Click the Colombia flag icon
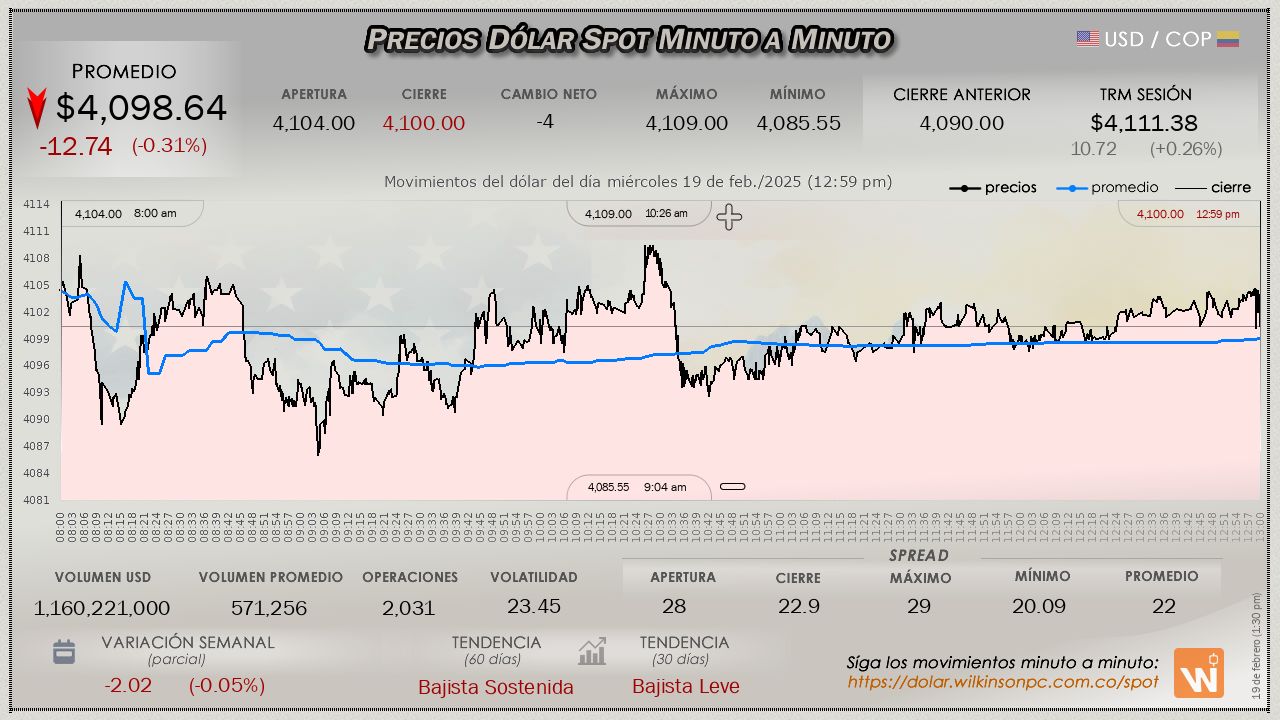 tap(1228, 39)
